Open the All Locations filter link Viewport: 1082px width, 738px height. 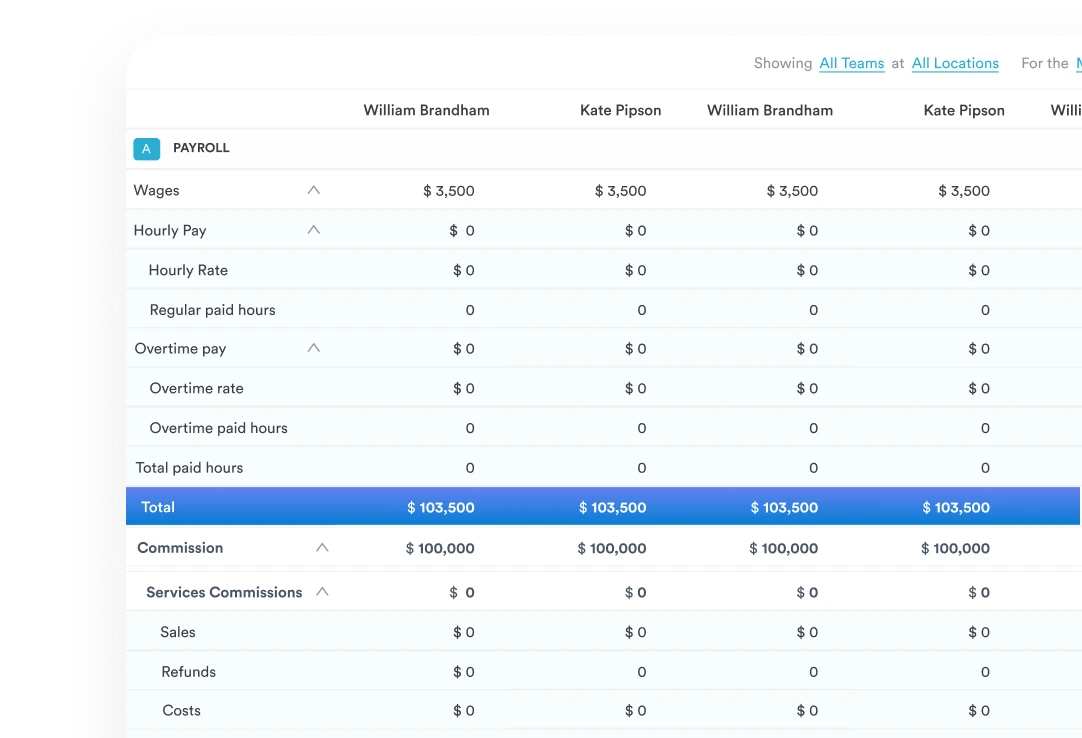(954, 63)
